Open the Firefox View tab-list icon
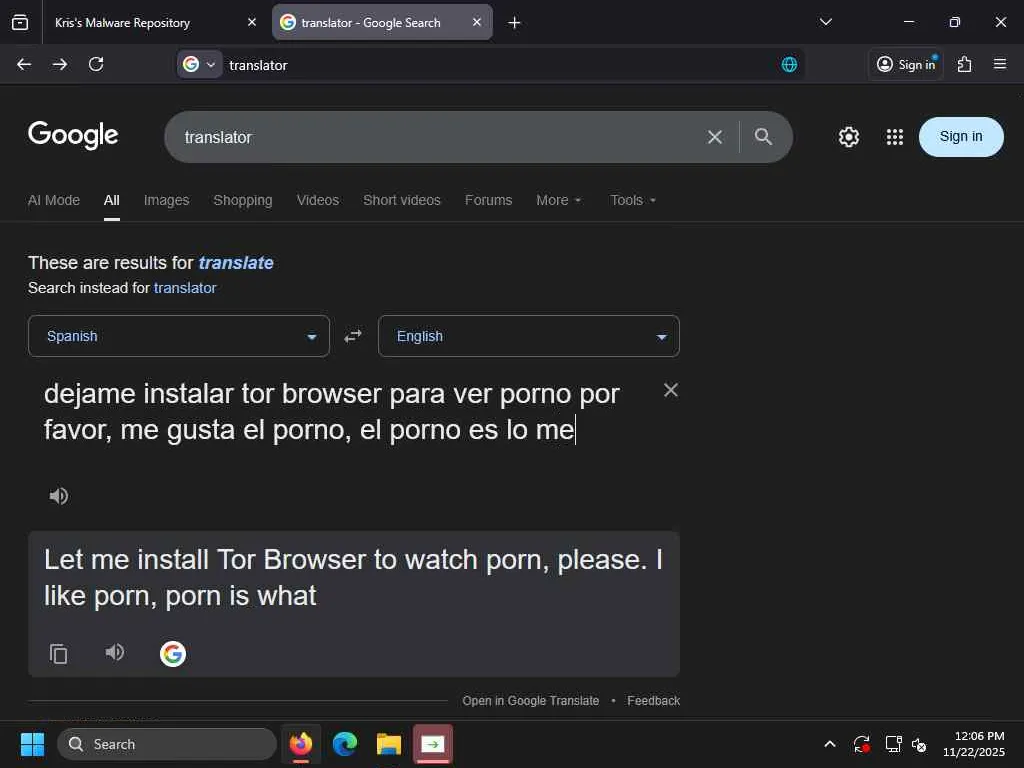The height and width of the screenshot is (768, 1024). [x=20, y=22]
